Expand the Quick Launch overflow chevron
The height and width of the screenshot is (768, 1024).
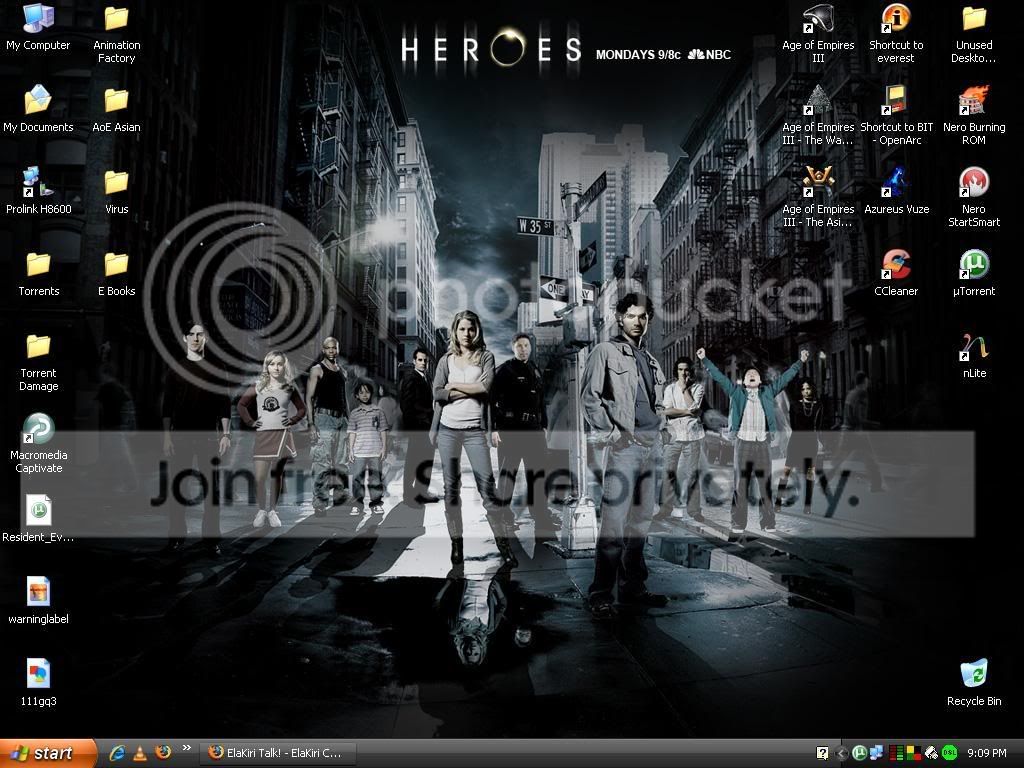tap(187, 748)
